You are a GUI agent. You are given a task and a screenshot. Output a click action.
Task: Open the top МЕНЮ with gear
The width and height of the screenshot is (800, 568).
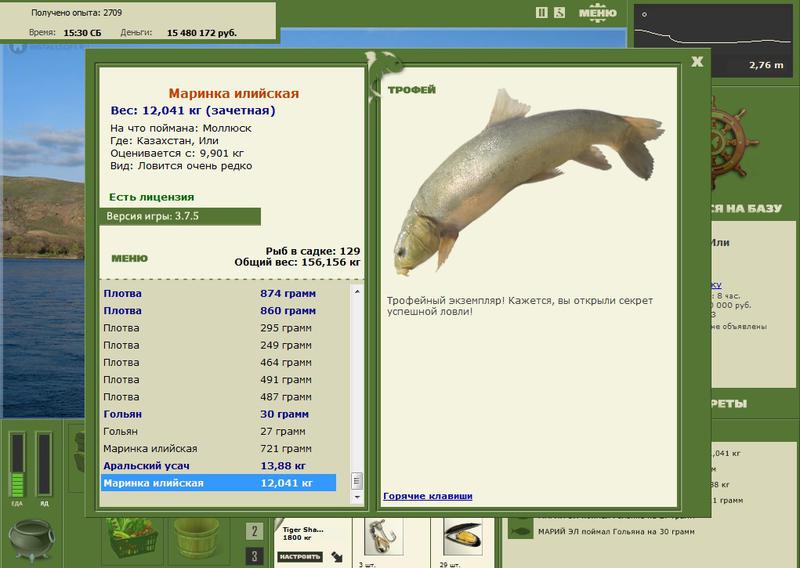pos(597,13)
